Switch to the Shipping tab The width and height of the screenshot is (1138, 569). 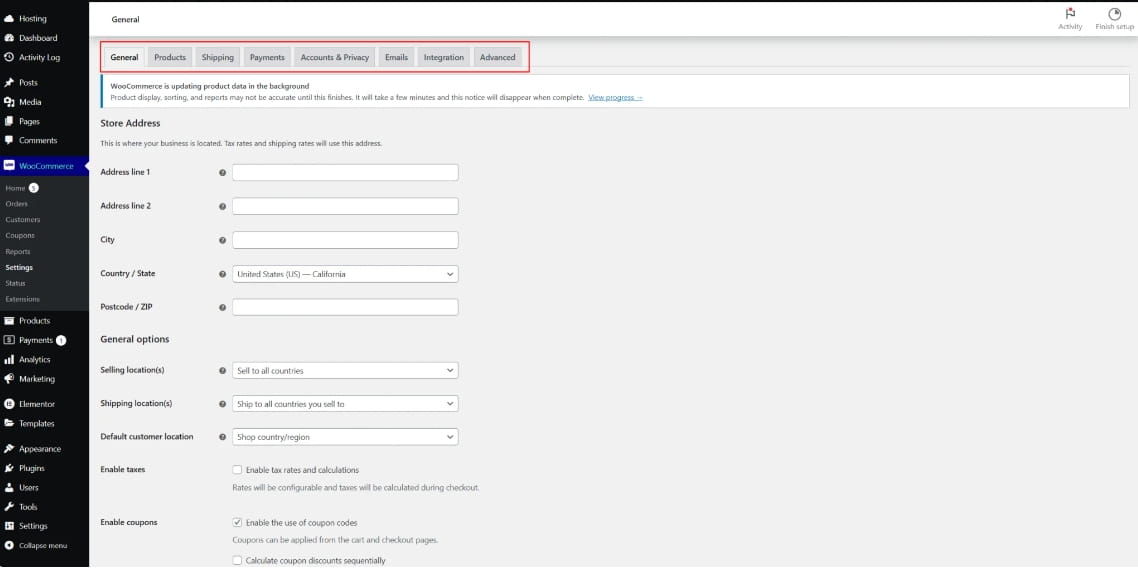pyautogui.click(x=217, y=57)
